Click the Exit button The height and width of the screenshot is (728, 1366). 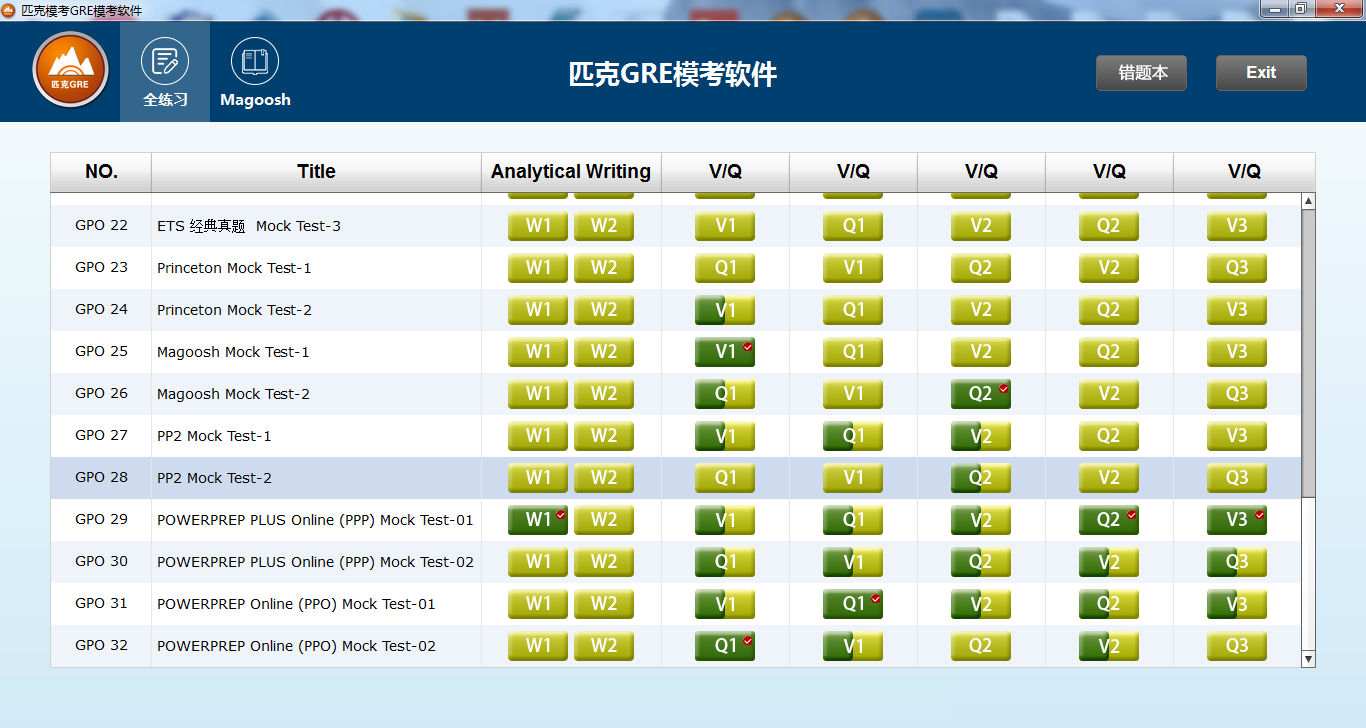coord(1261,73)
